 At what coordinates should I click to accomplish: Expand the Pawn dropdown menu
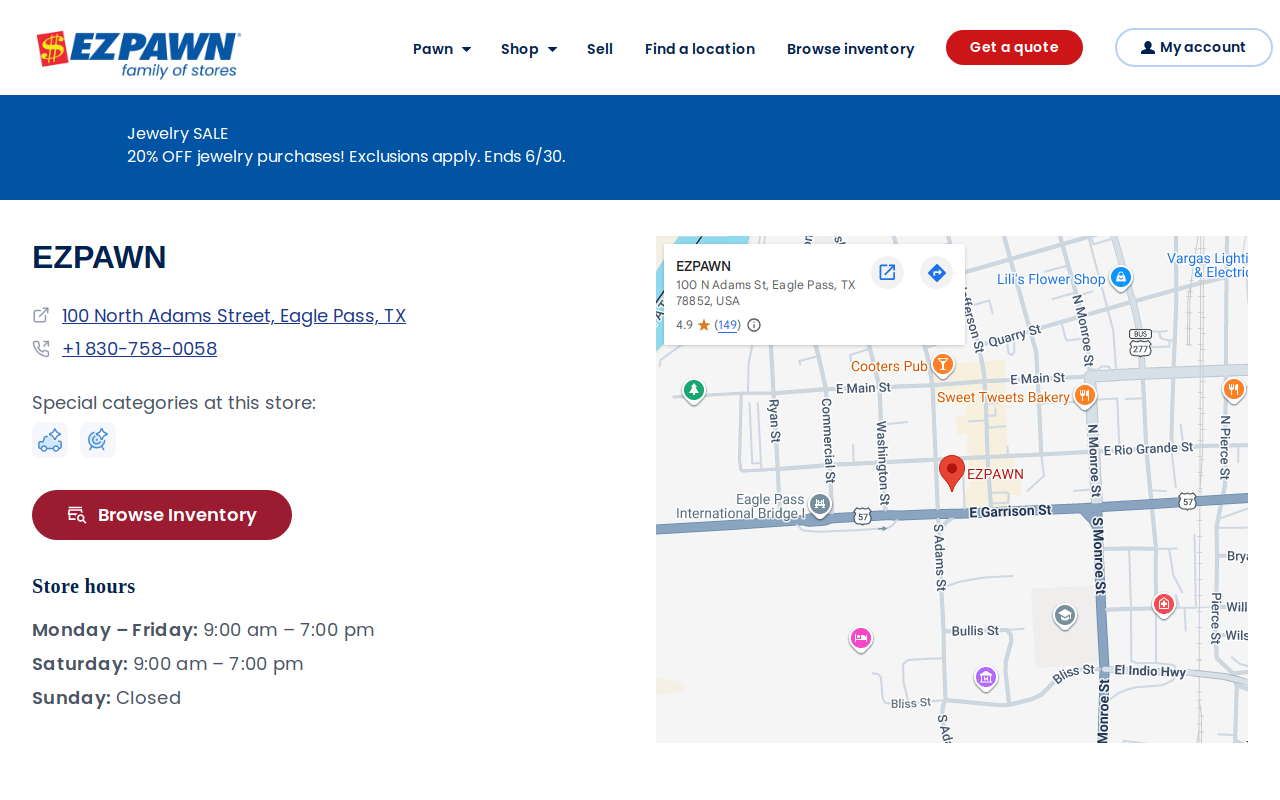tap(442, 49)
